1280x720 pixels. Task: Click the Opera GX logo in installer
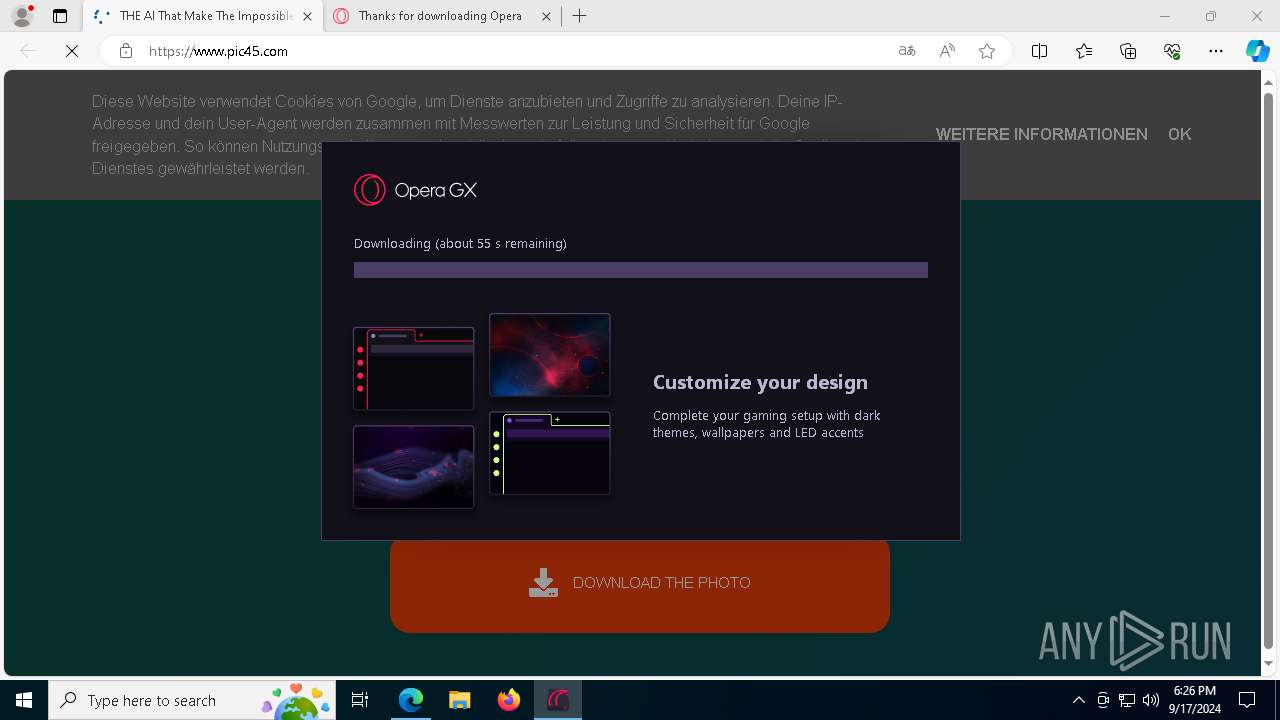415,190
